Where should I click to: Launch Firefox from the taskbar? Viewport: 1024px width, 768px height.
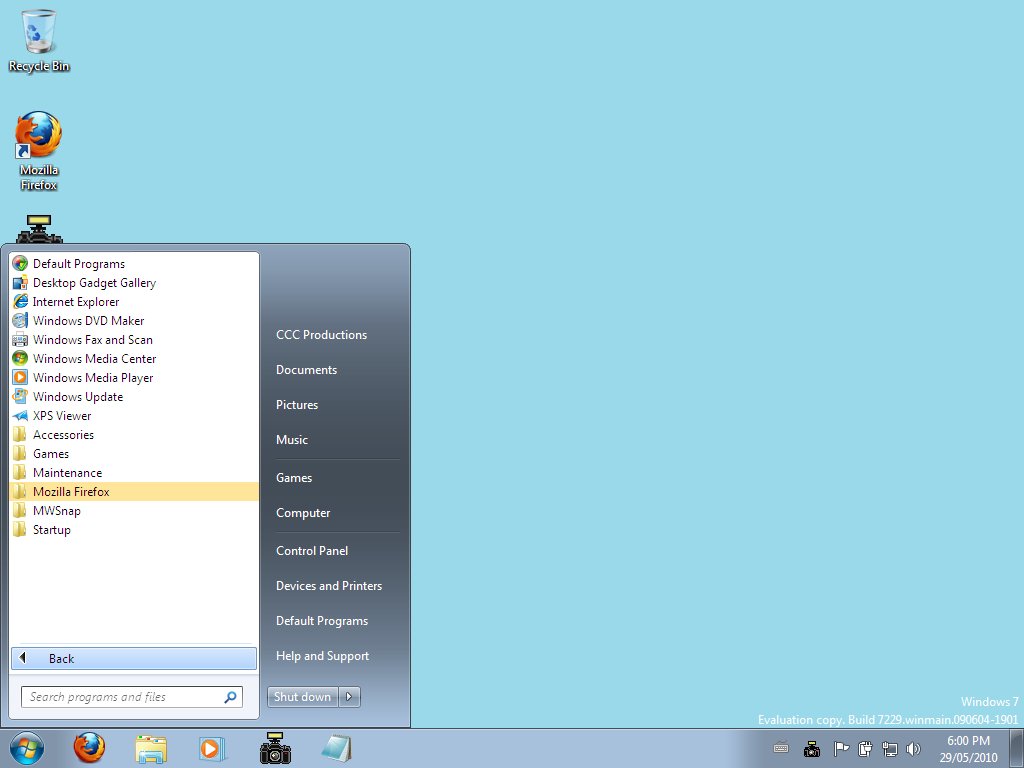coord(89,748)
